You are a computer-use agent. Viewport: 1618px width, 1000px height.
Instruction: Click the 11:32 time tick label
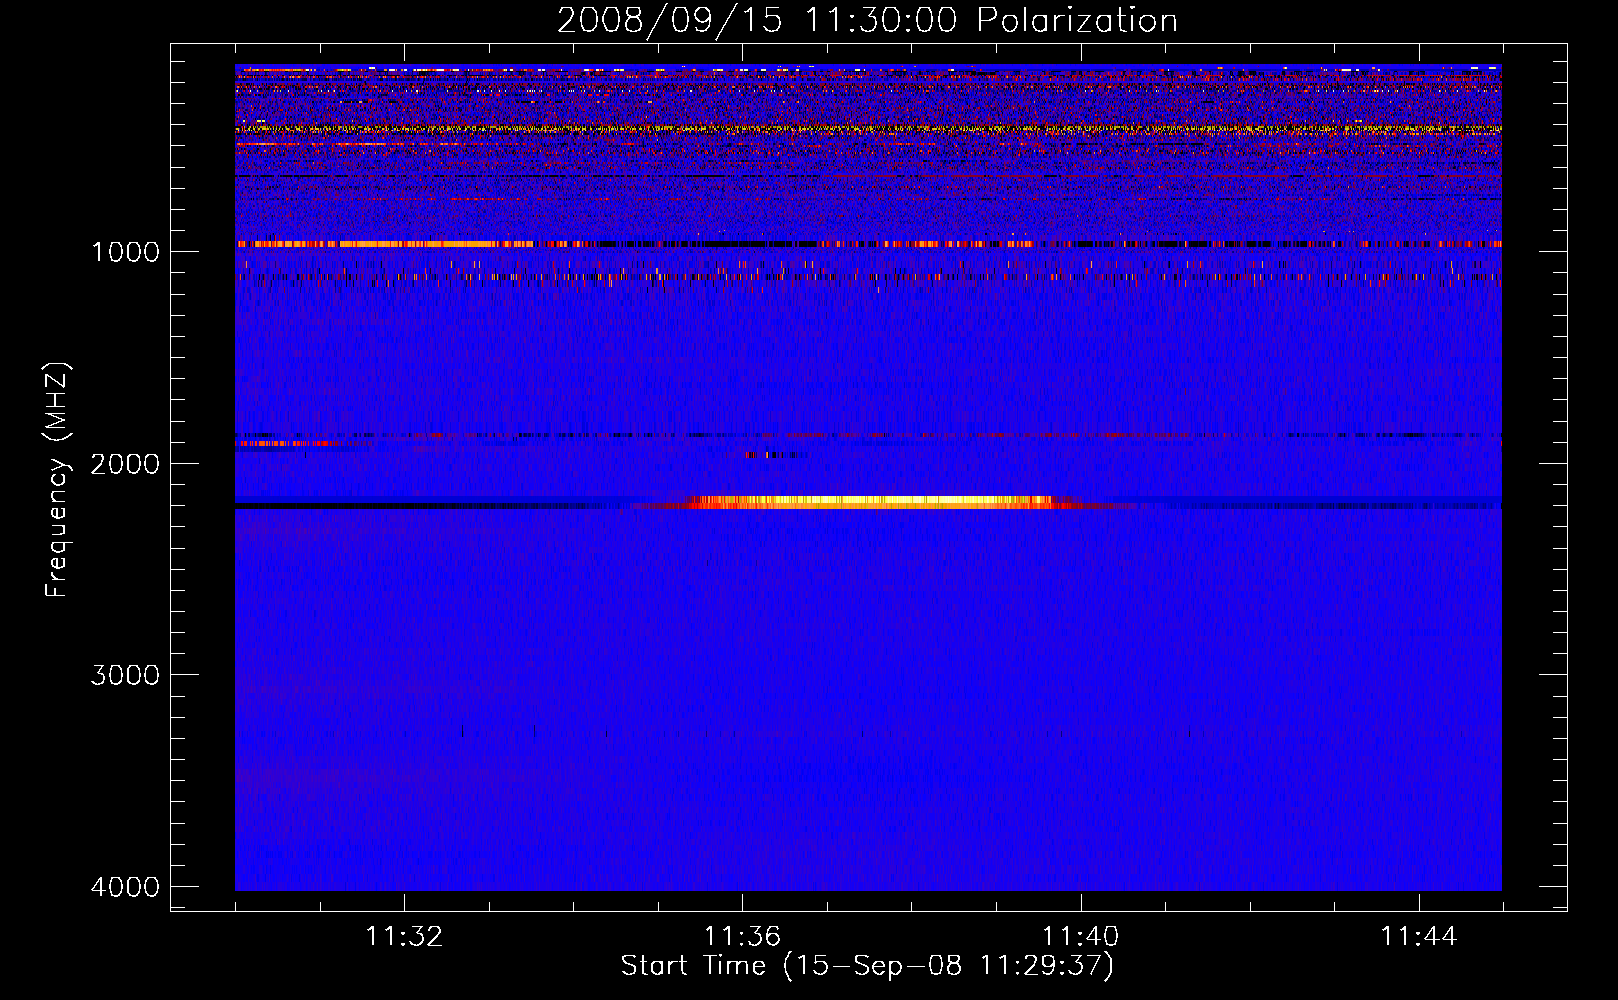coord(404,936)
